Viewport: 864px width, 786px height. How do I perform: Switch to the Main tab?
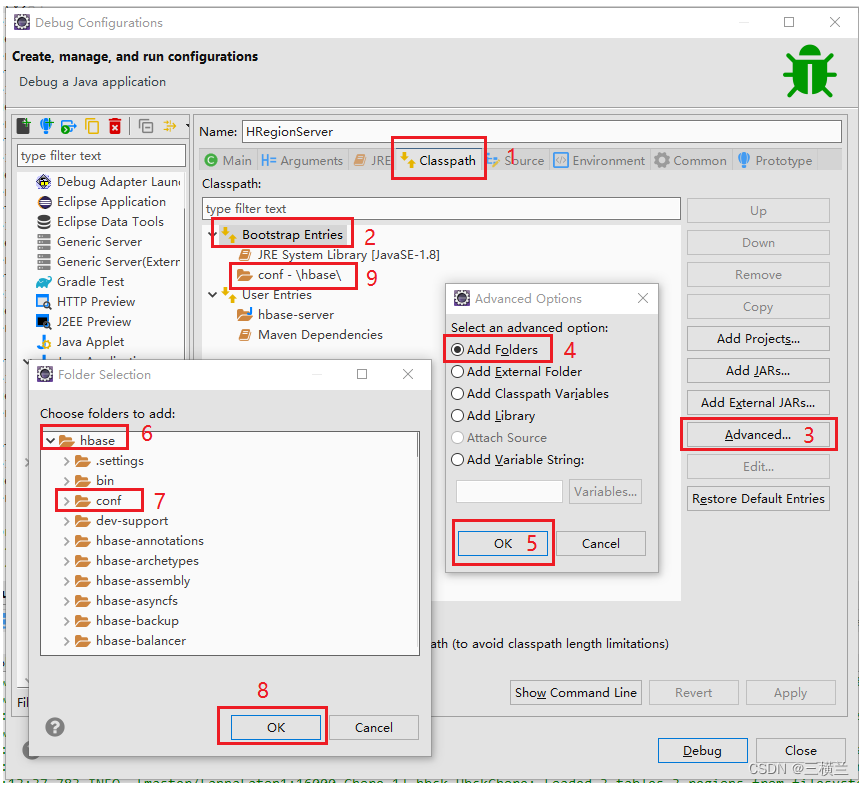pyautogui.click(x=228, y=160)
